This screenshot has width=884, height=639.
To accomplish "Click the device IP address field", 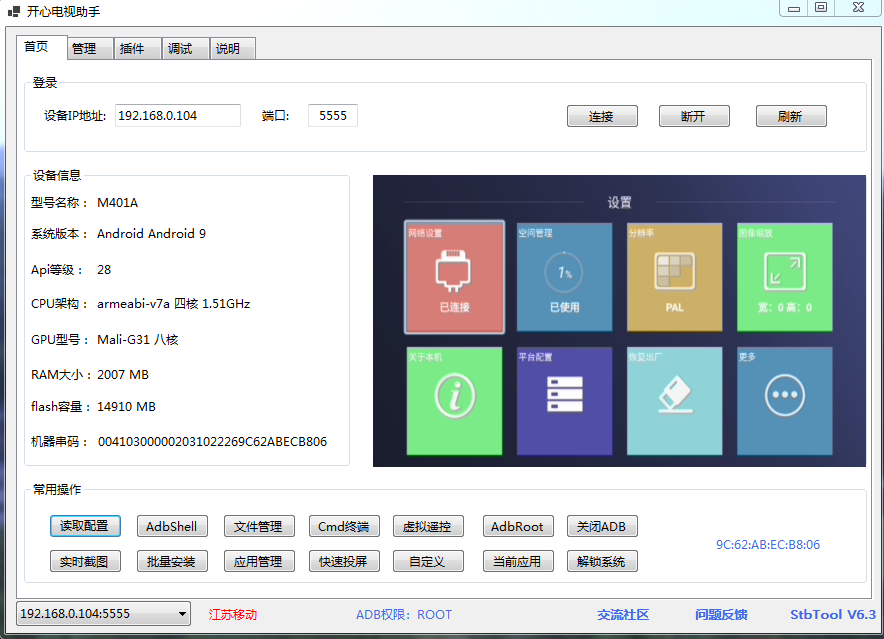I will [x=178, y=116].
